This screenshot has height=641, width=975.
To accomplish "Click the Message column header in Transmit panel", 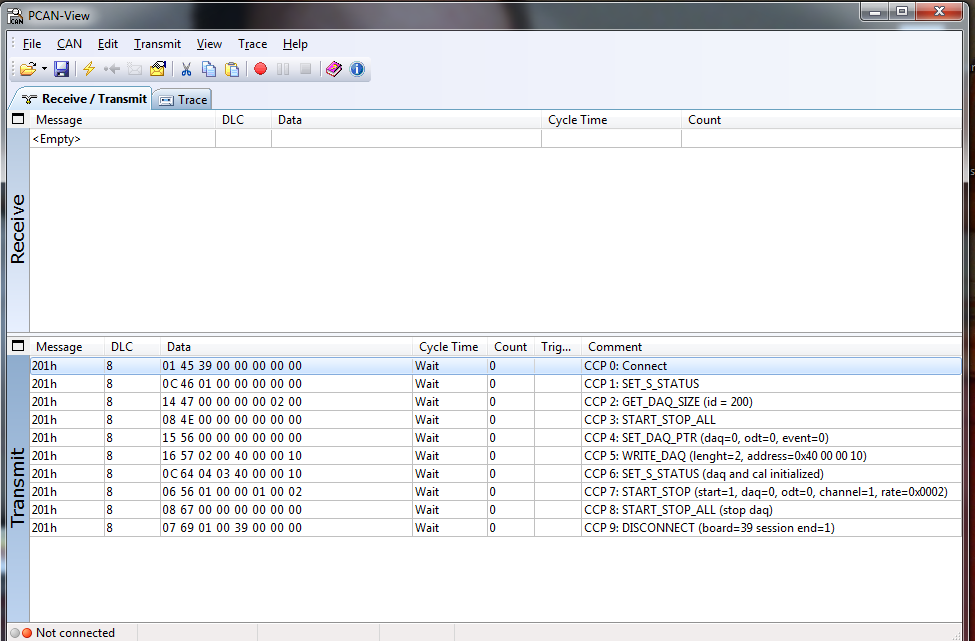I will click(67, 347).
